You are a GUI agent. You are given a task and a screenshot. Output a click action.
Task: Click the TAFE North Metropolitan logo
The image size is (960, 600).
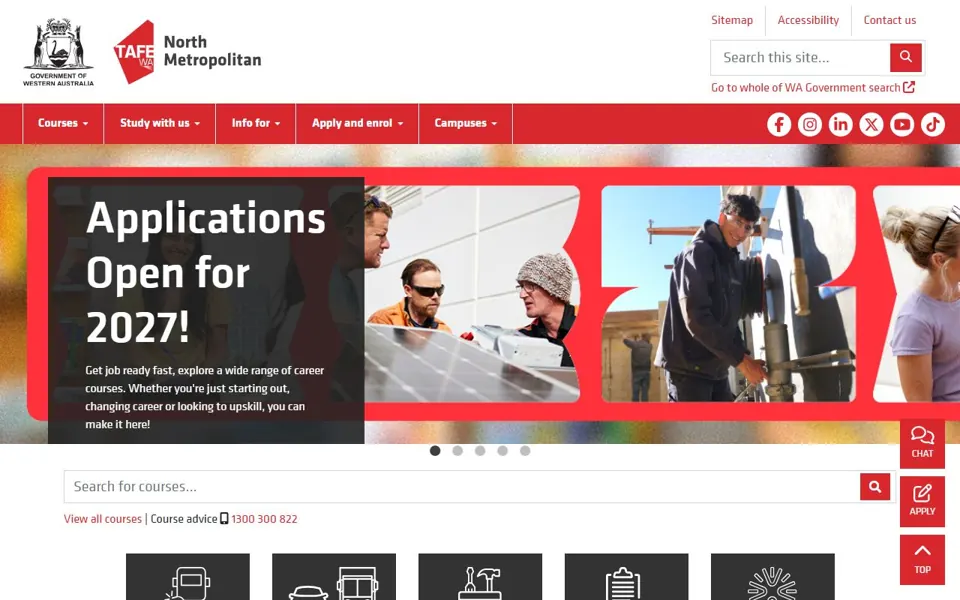tap(188, 52)
